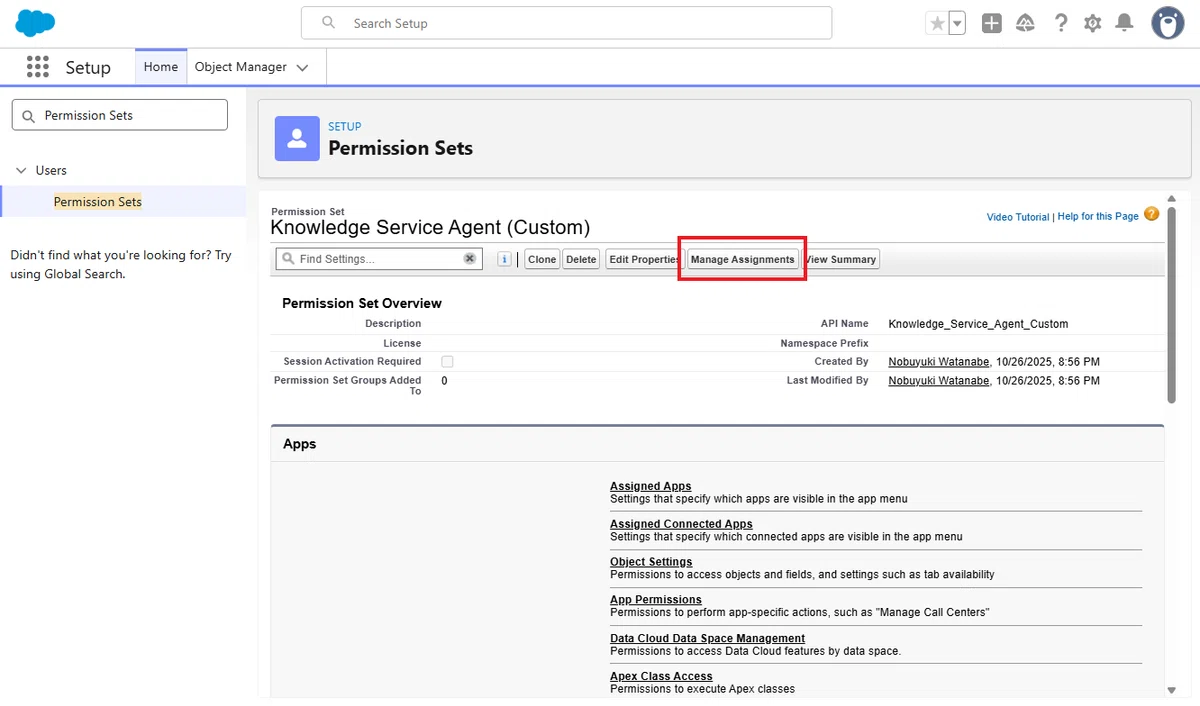
Task: Click the Knowledge Service Agent (Custom) title
Action: coord(430,228)
